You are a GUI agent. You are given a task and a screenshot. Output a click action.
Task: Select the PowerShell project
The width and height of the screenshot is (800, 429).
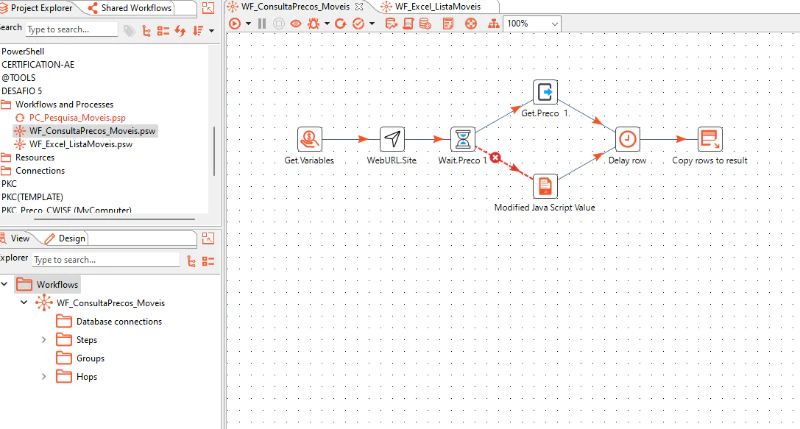click(x=23, y=52)
